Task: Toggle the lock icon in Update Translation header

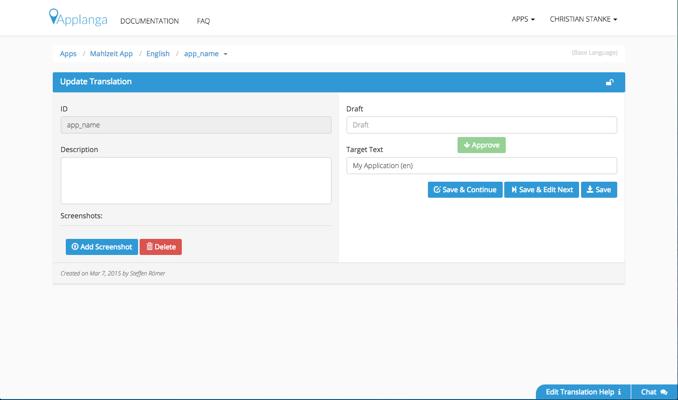Action: point(609,83)
